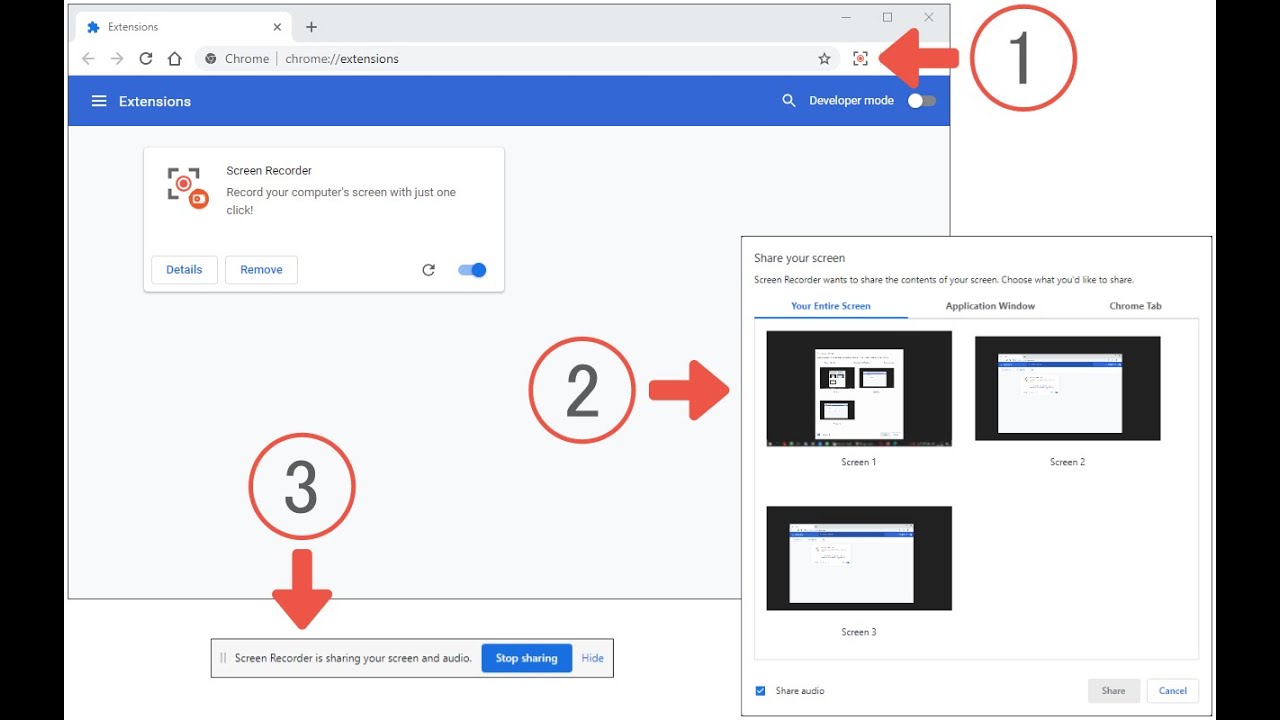Click the Share your screen heading

800,258
